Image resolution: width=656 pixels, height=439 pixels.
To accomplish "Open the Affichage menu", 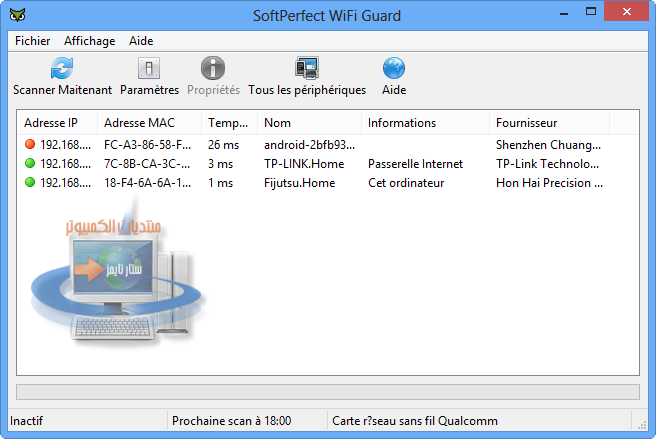I will 90,41.
